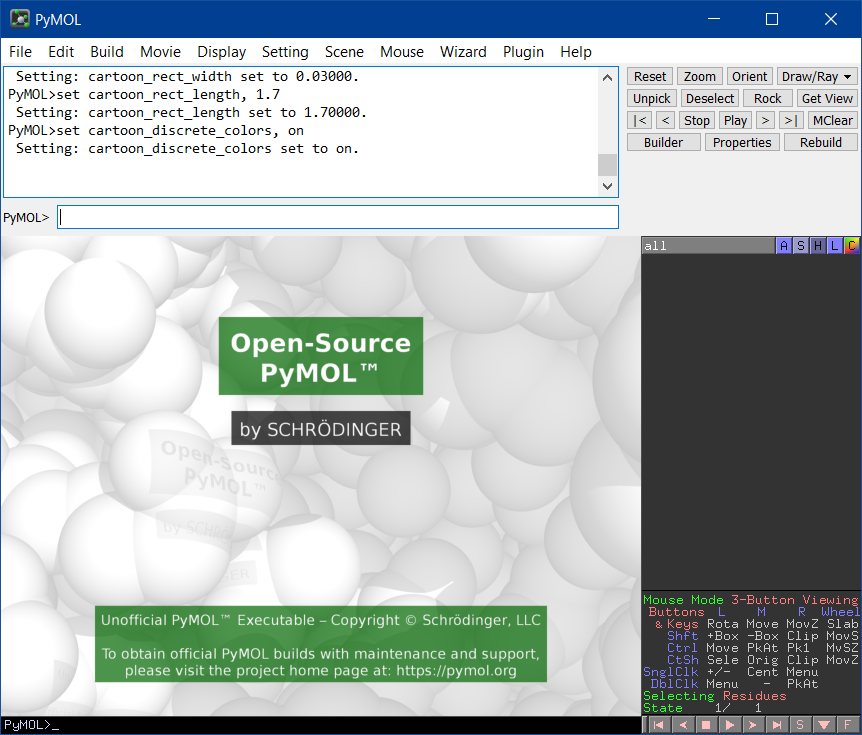The image size is (862, 735).
Task: Click the rewind-to-first-frame icon
Action: coord(658,725)
